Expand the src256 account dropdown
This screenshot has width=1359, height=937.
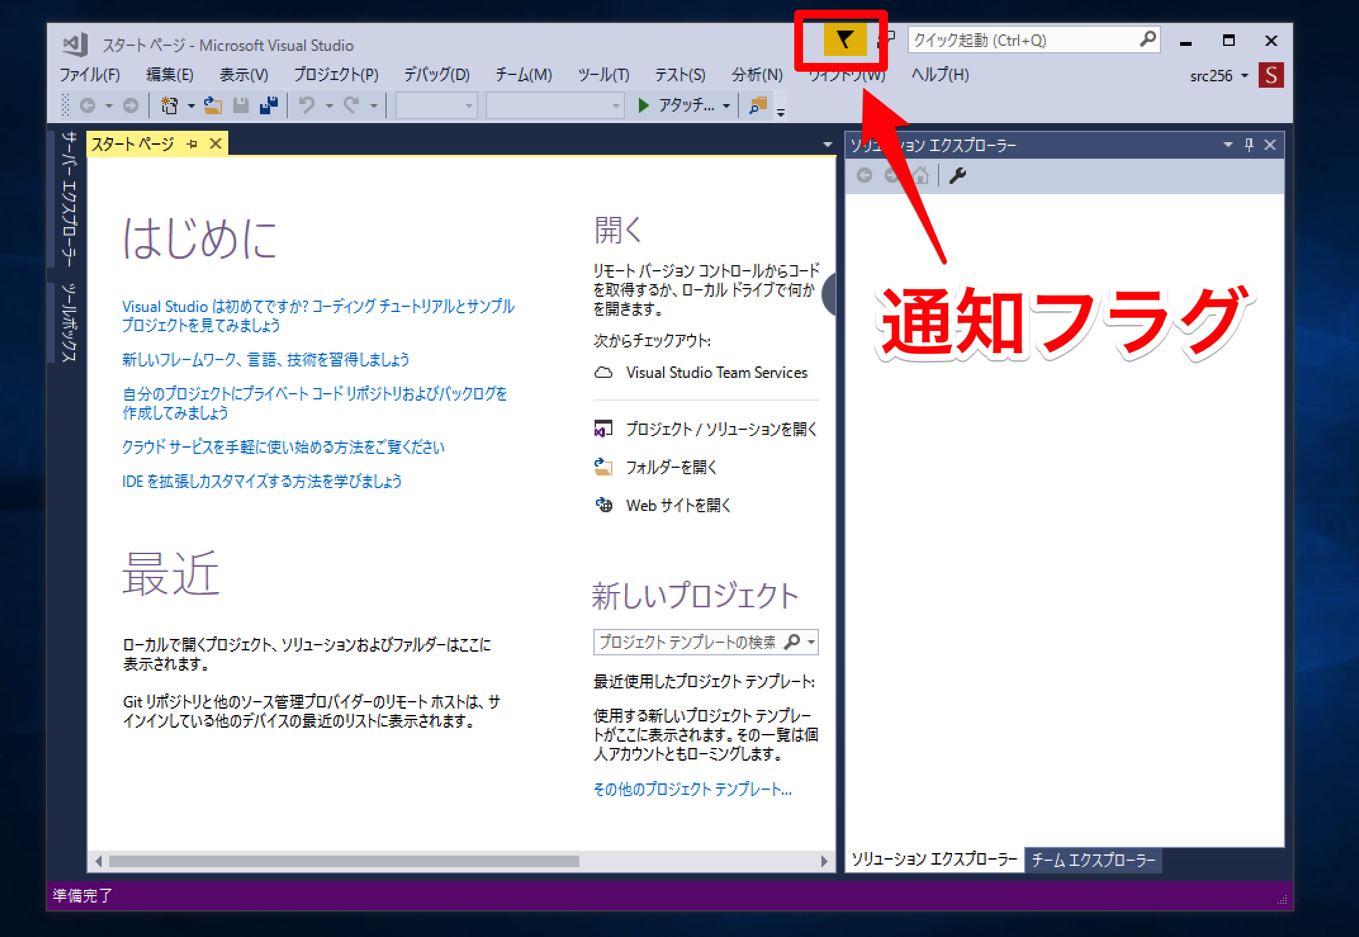[1245, 76]
